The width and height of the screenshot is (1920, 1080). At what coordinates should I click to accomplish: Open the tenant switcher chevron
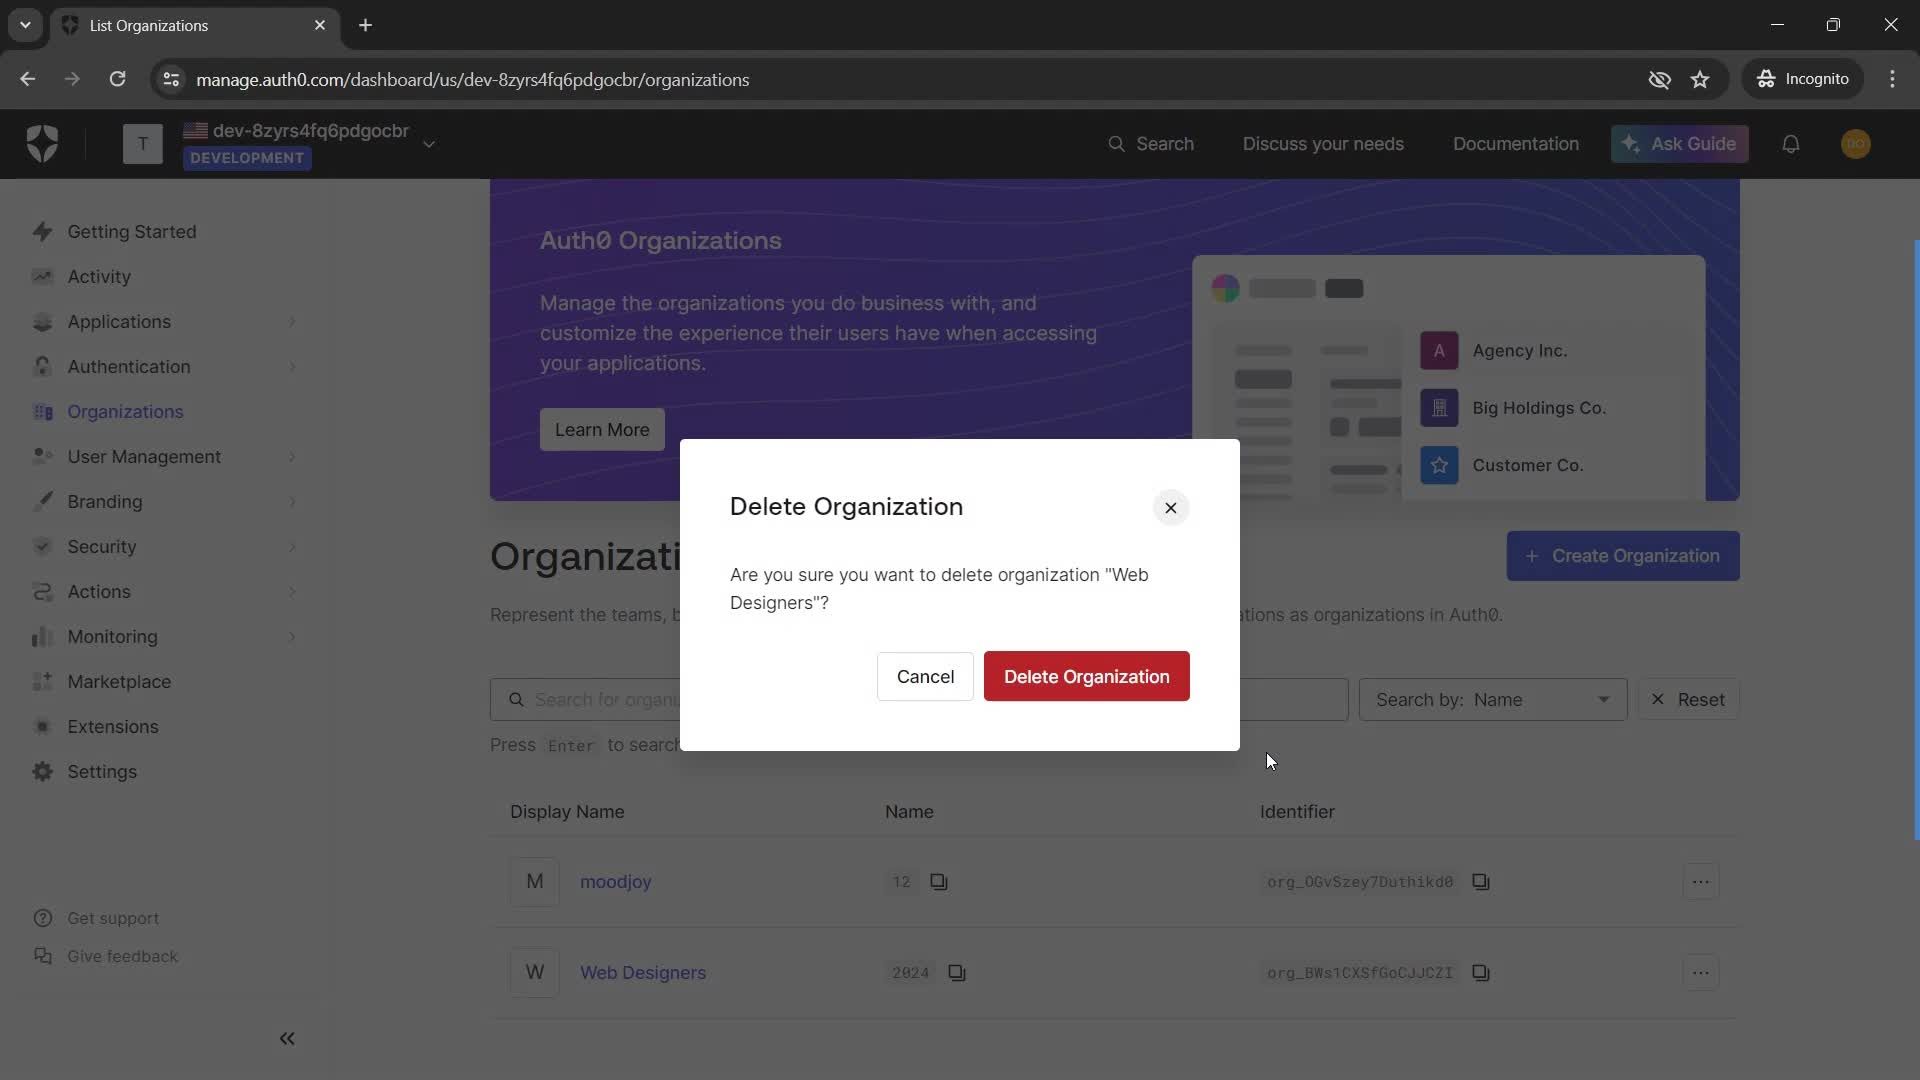point(429,144)
